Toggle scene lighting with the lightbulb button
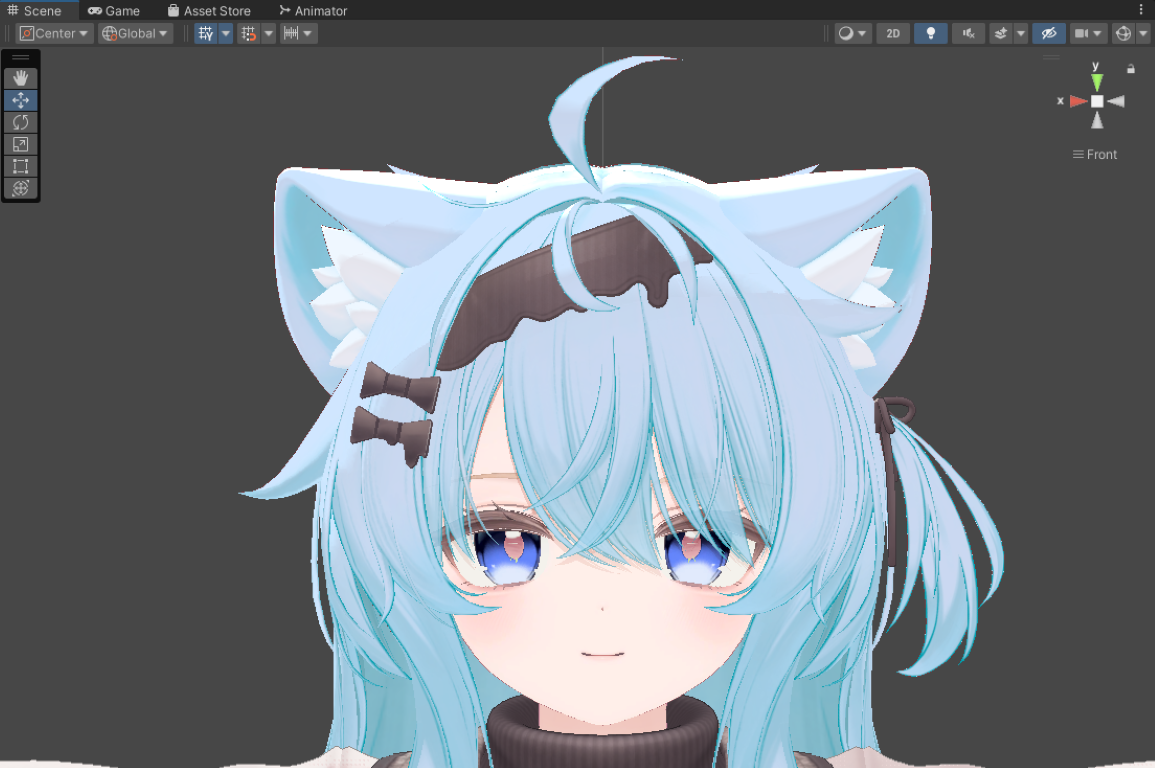The height and width of the screenshot is (768, 1155). 931,33
